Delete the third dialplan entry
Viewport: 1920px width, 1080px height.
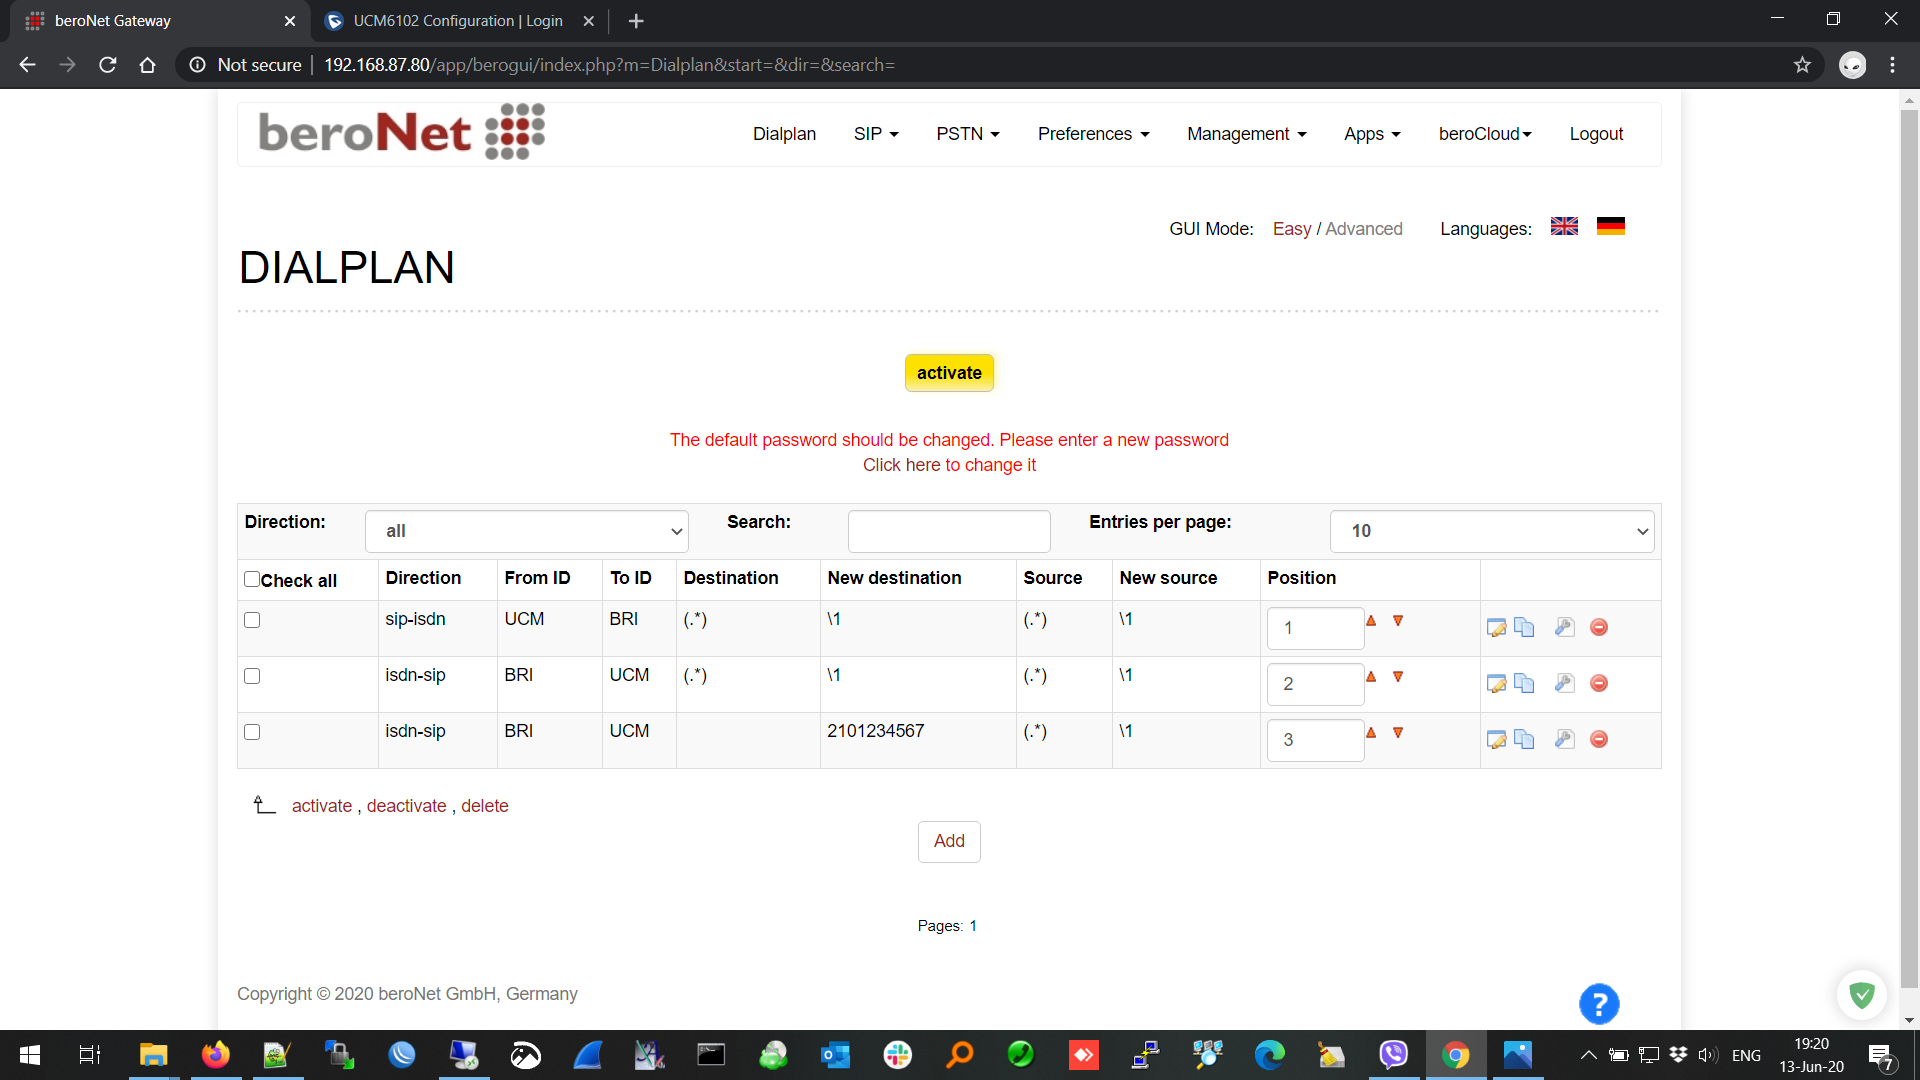[1599, 739]
